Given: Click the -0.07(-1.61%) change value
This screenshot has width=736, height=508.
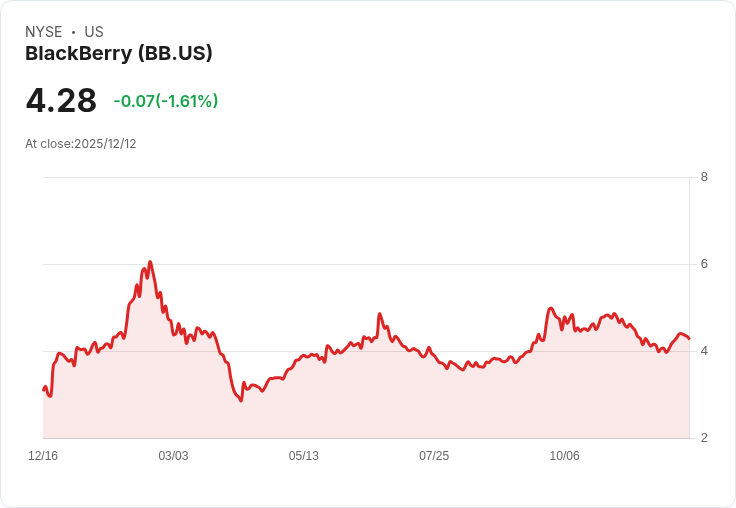Looking at the screenshot, I should tap(166, 101).
